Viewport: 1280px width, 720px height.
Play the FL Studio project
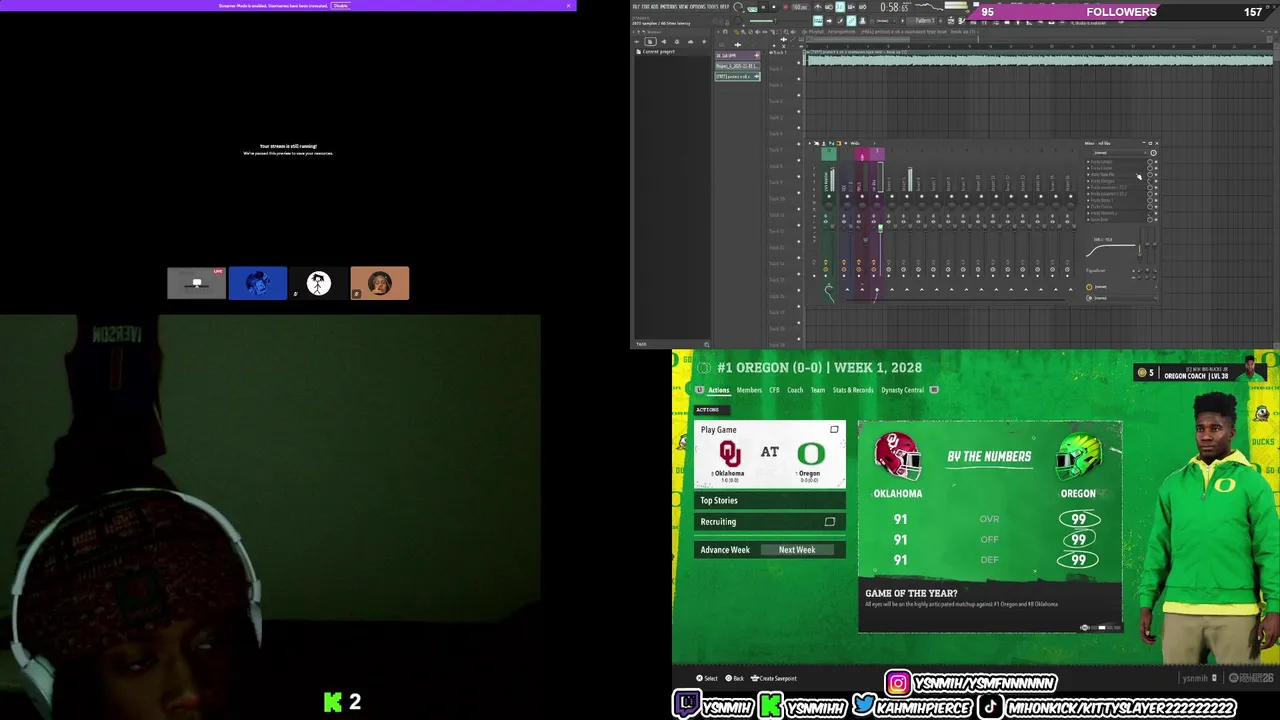[x=763, y=7]
